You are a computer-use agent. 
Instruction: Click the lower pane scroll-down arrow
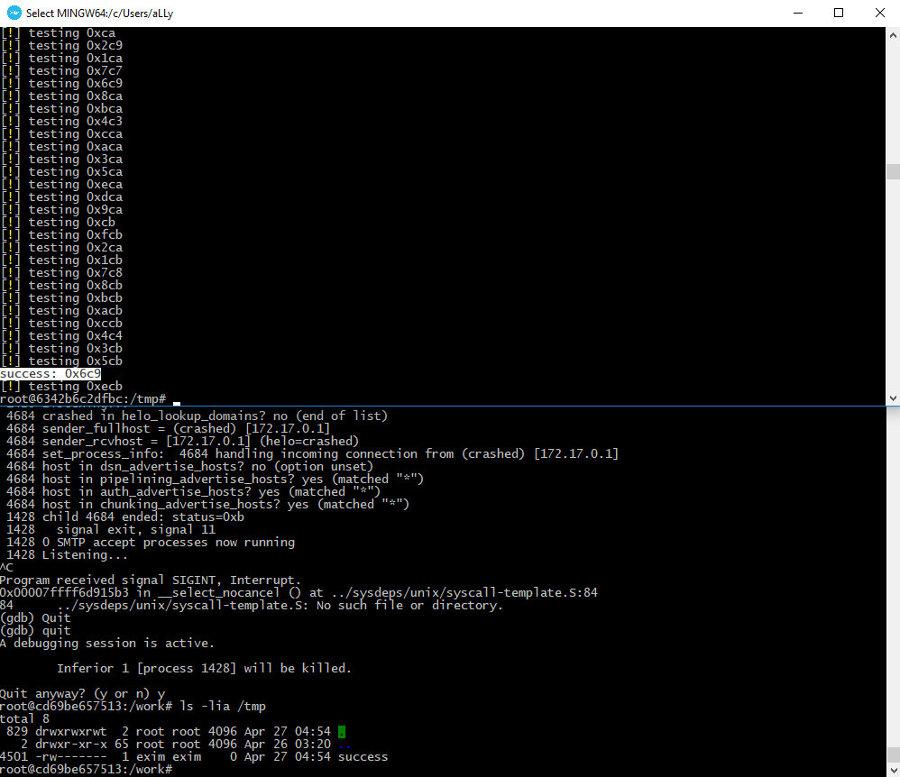[x=892, y=768]
